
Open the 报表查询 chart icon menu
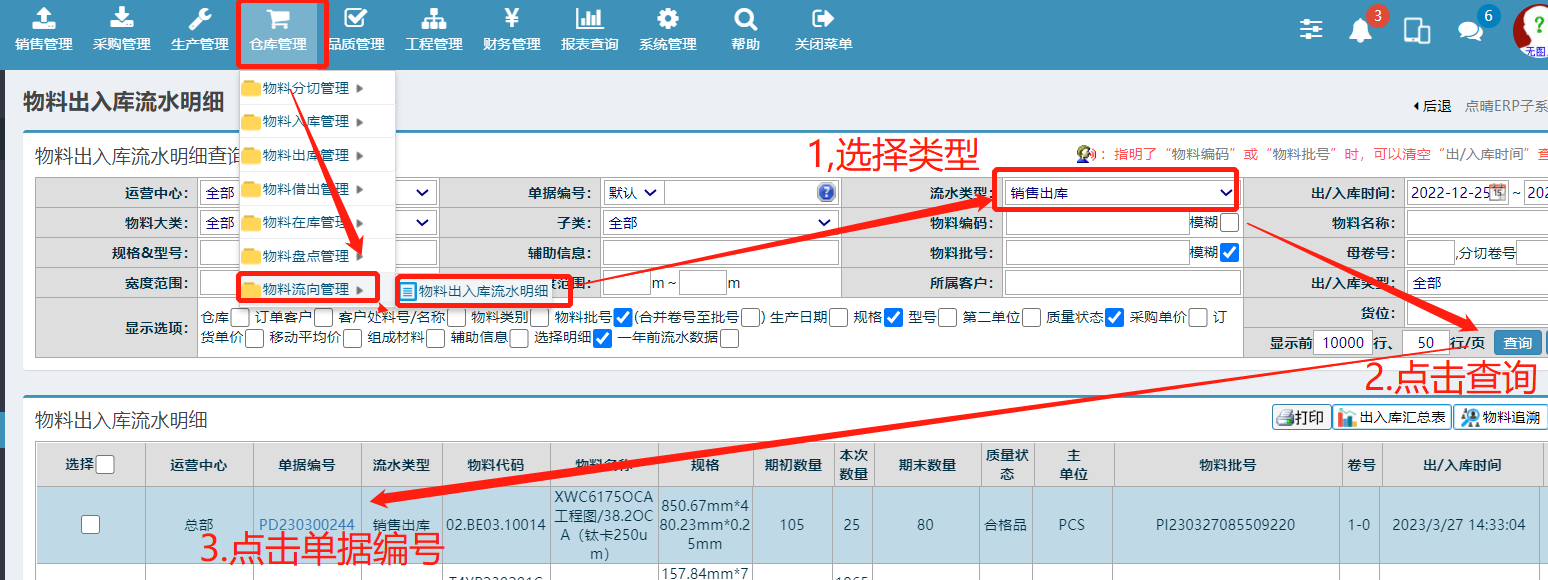pos(589,30)
